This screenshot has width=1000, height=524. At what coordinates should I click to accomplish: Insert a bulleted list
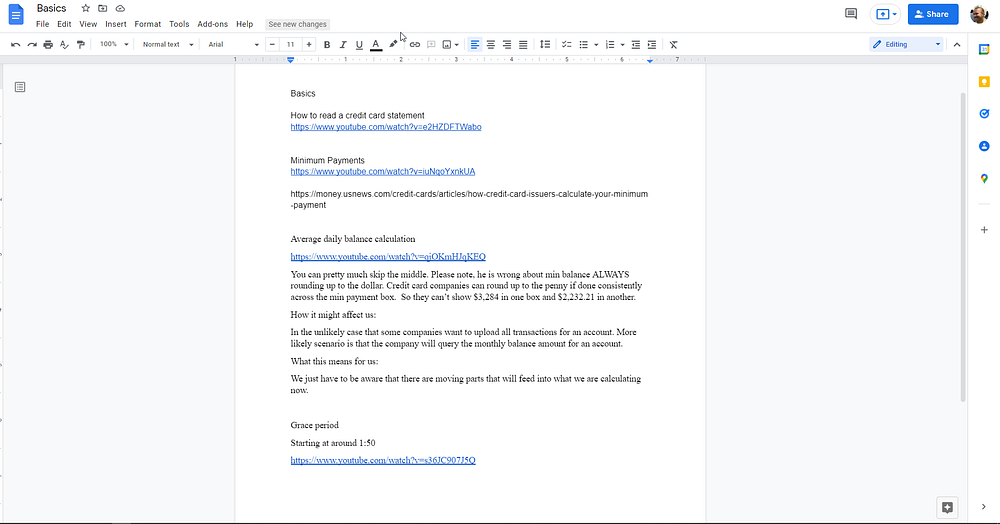[x=583, y=45]
